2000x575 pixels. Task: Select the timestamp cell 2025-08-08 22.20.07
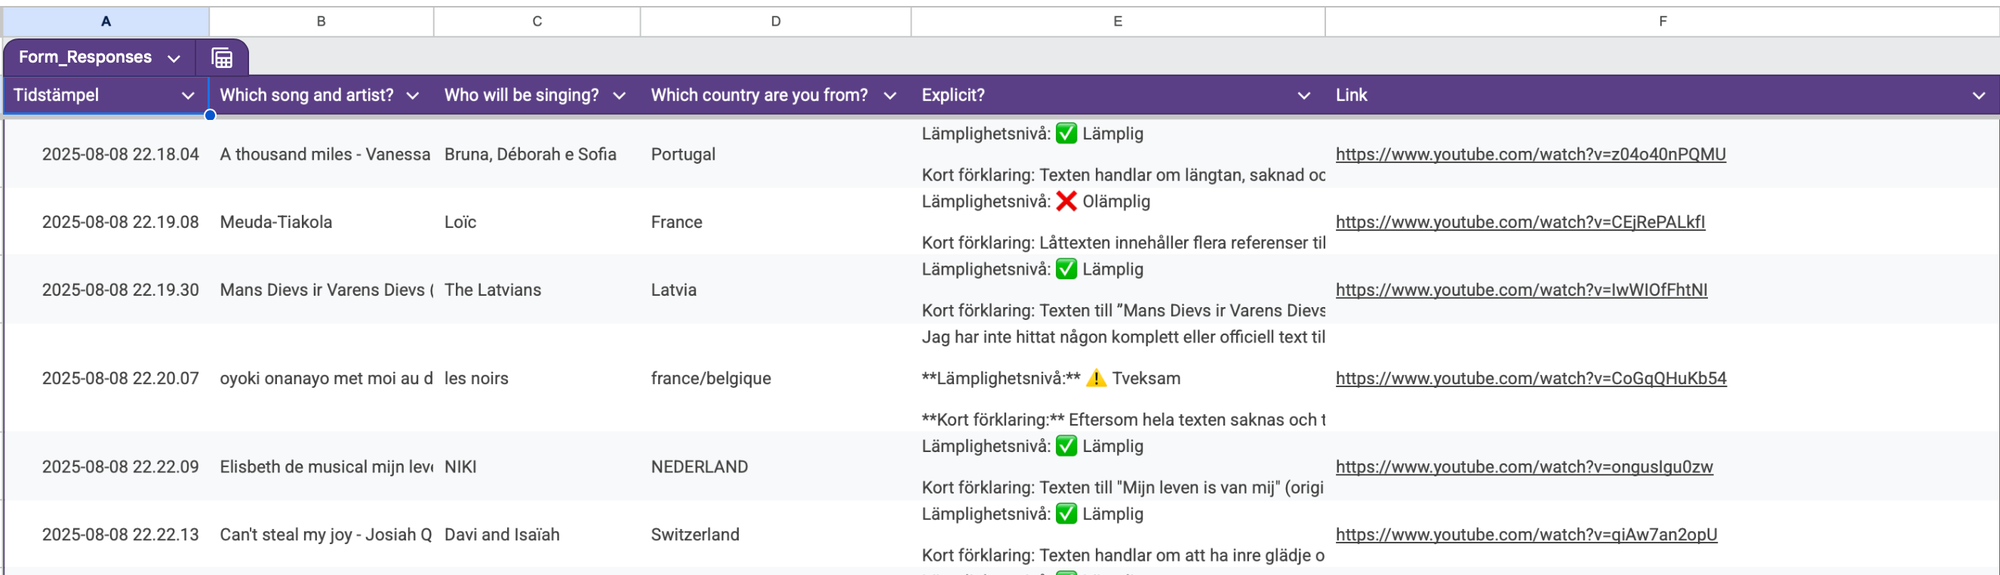[x=107, y=378]
